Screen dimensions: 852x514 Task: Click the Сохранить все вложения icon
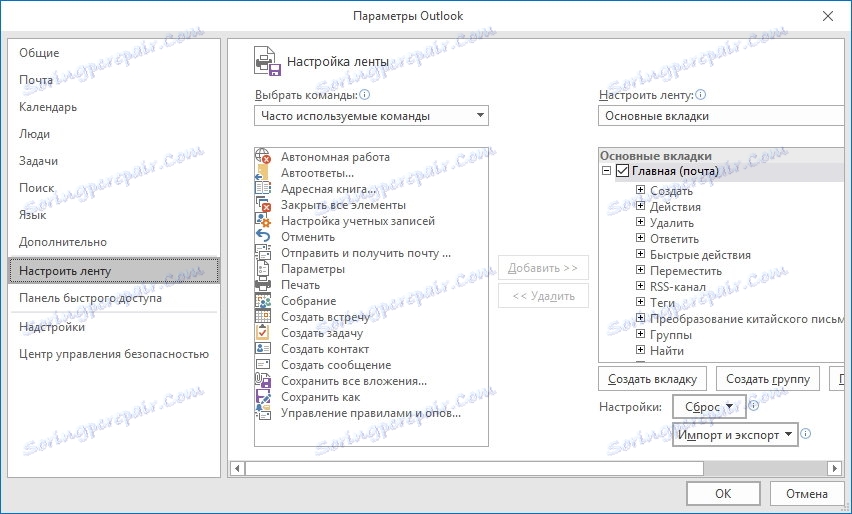(x=263, y=380)
